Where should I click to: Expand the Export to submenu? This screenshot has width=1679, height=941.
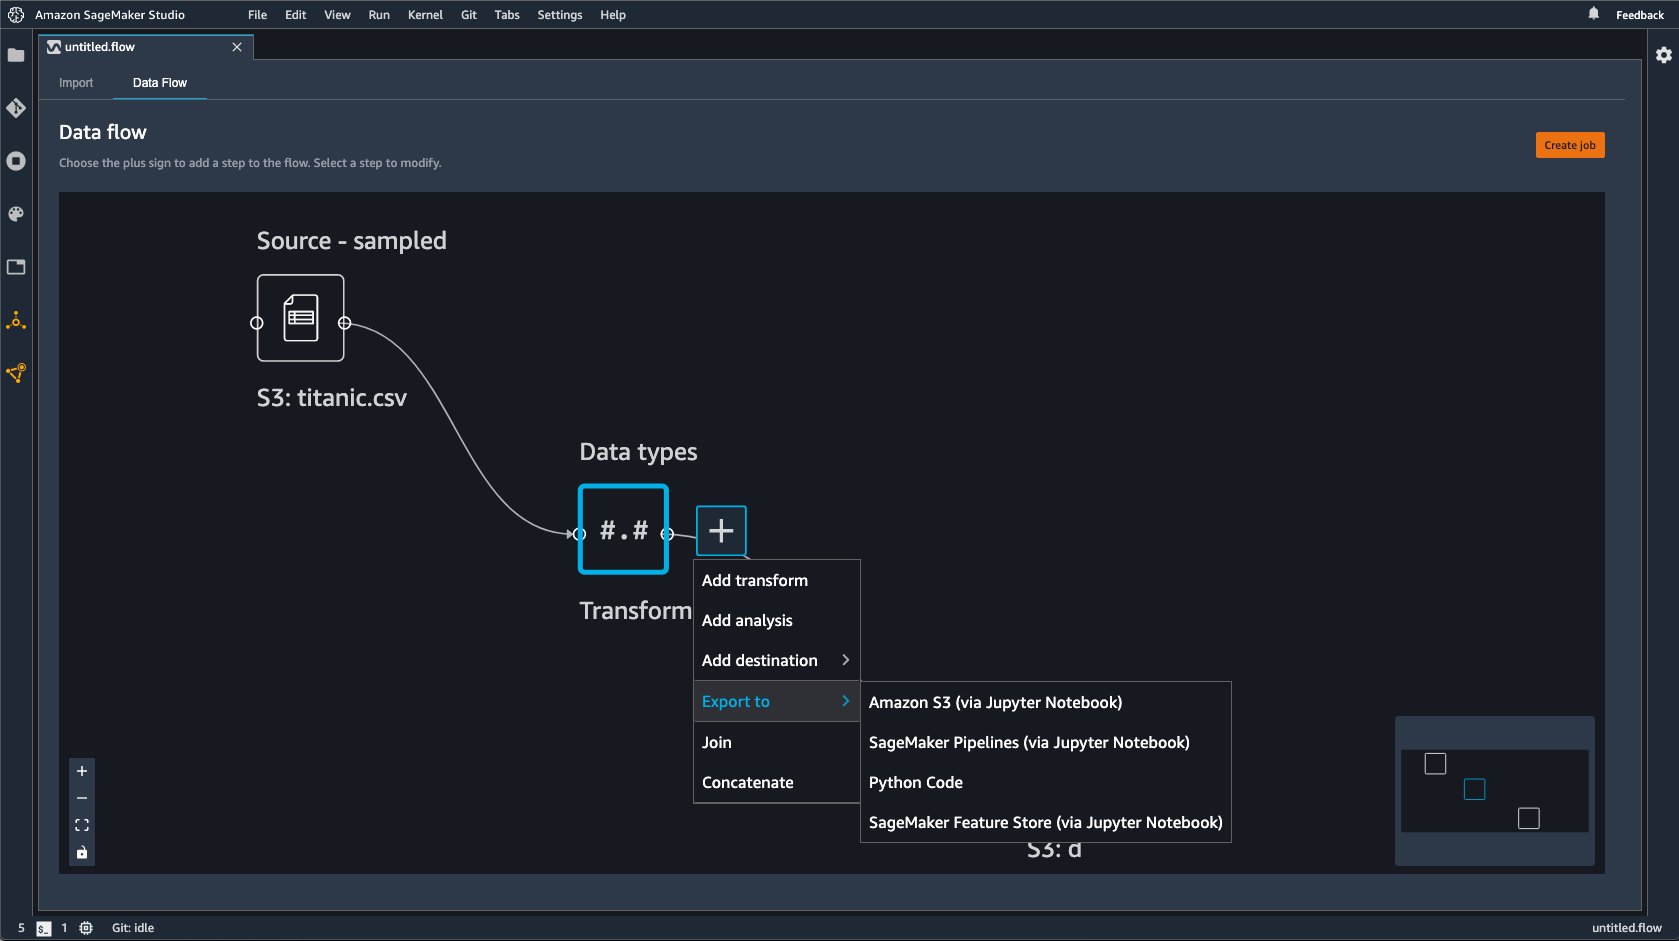tap(775, 701)
